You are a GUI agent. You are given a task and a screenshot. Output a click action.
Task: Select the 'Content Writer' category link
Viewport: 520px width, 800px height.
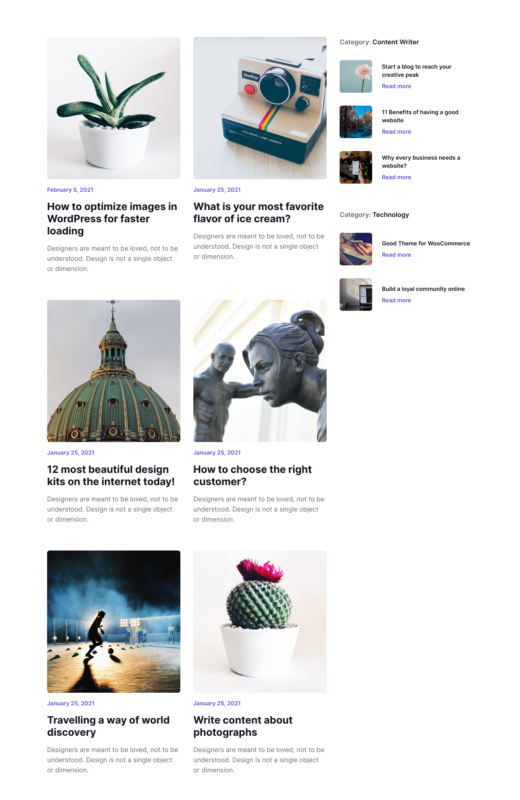pyautogui.click(x=395, y=42)
